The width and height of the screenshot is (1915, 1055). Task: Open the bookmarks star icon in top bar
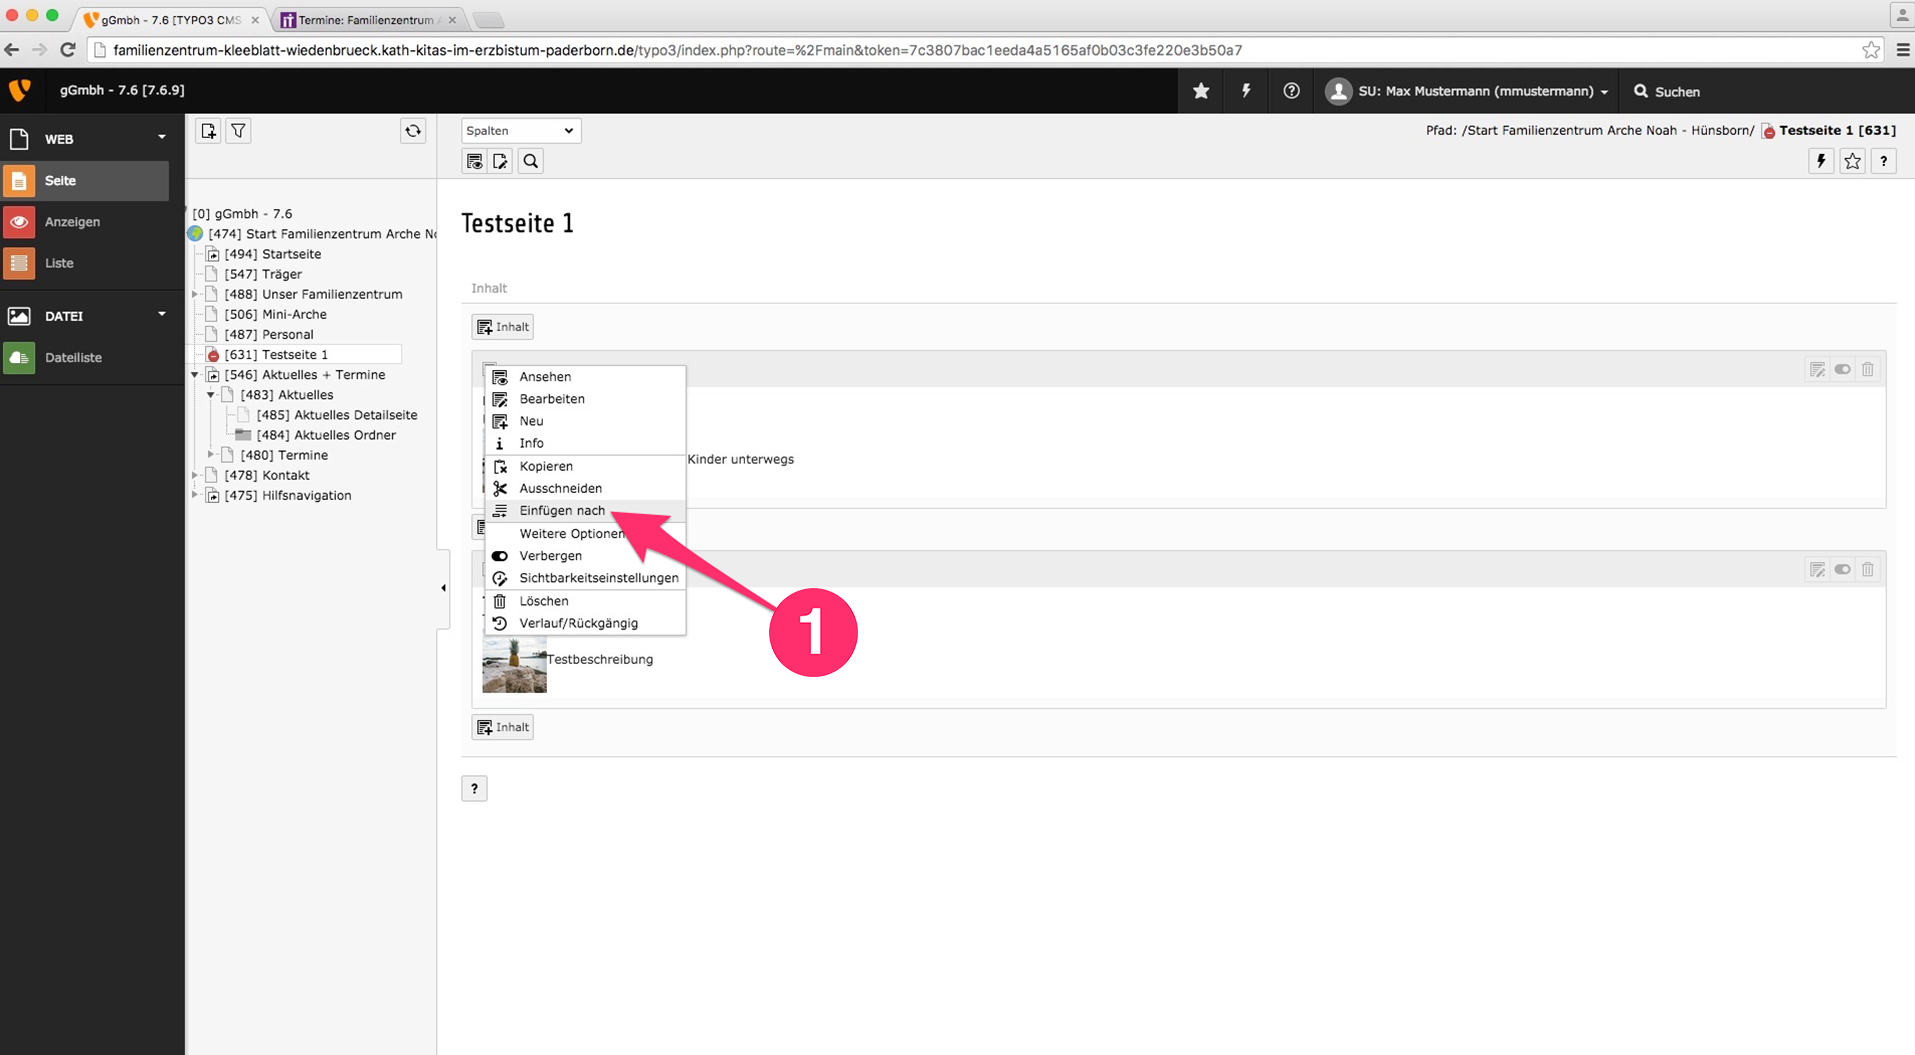(x=1201, y=91)
